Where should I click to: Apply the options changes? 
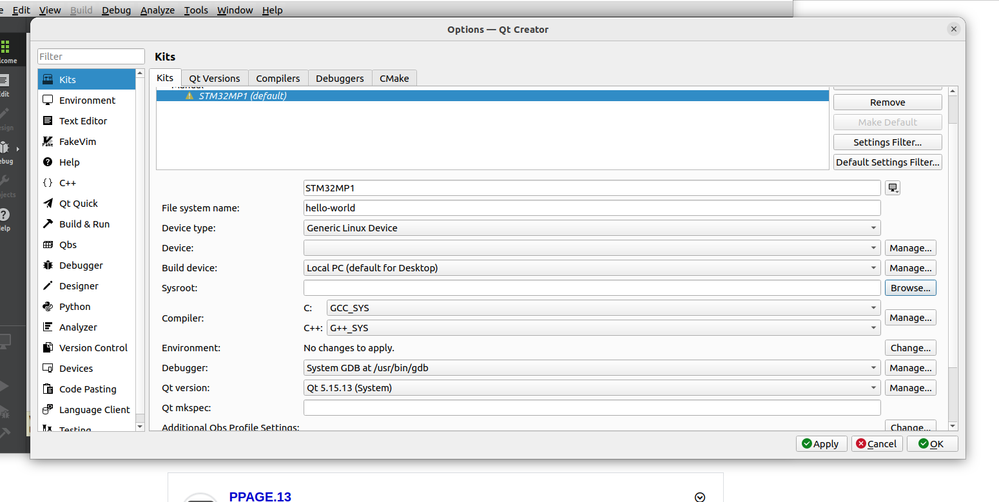(821, 444)
